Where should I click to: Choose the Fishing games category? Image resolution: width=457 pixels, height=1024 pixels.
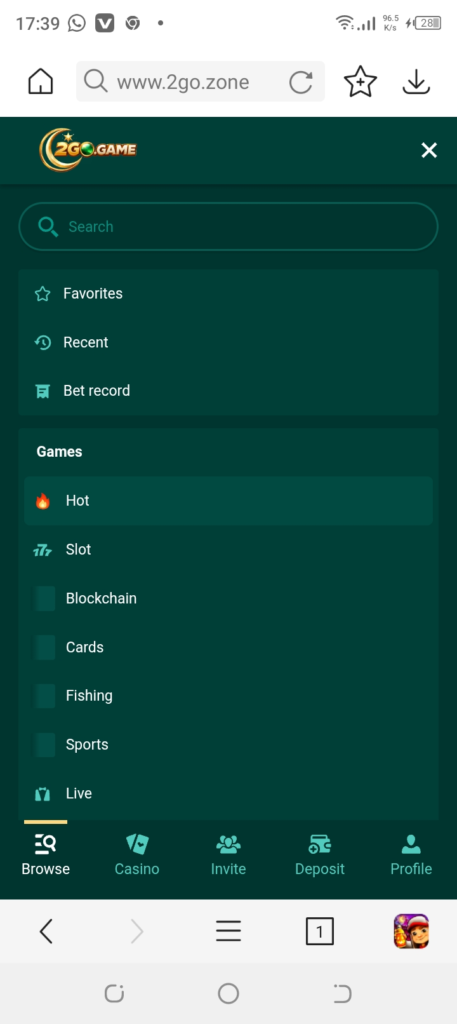pos(228,696)
